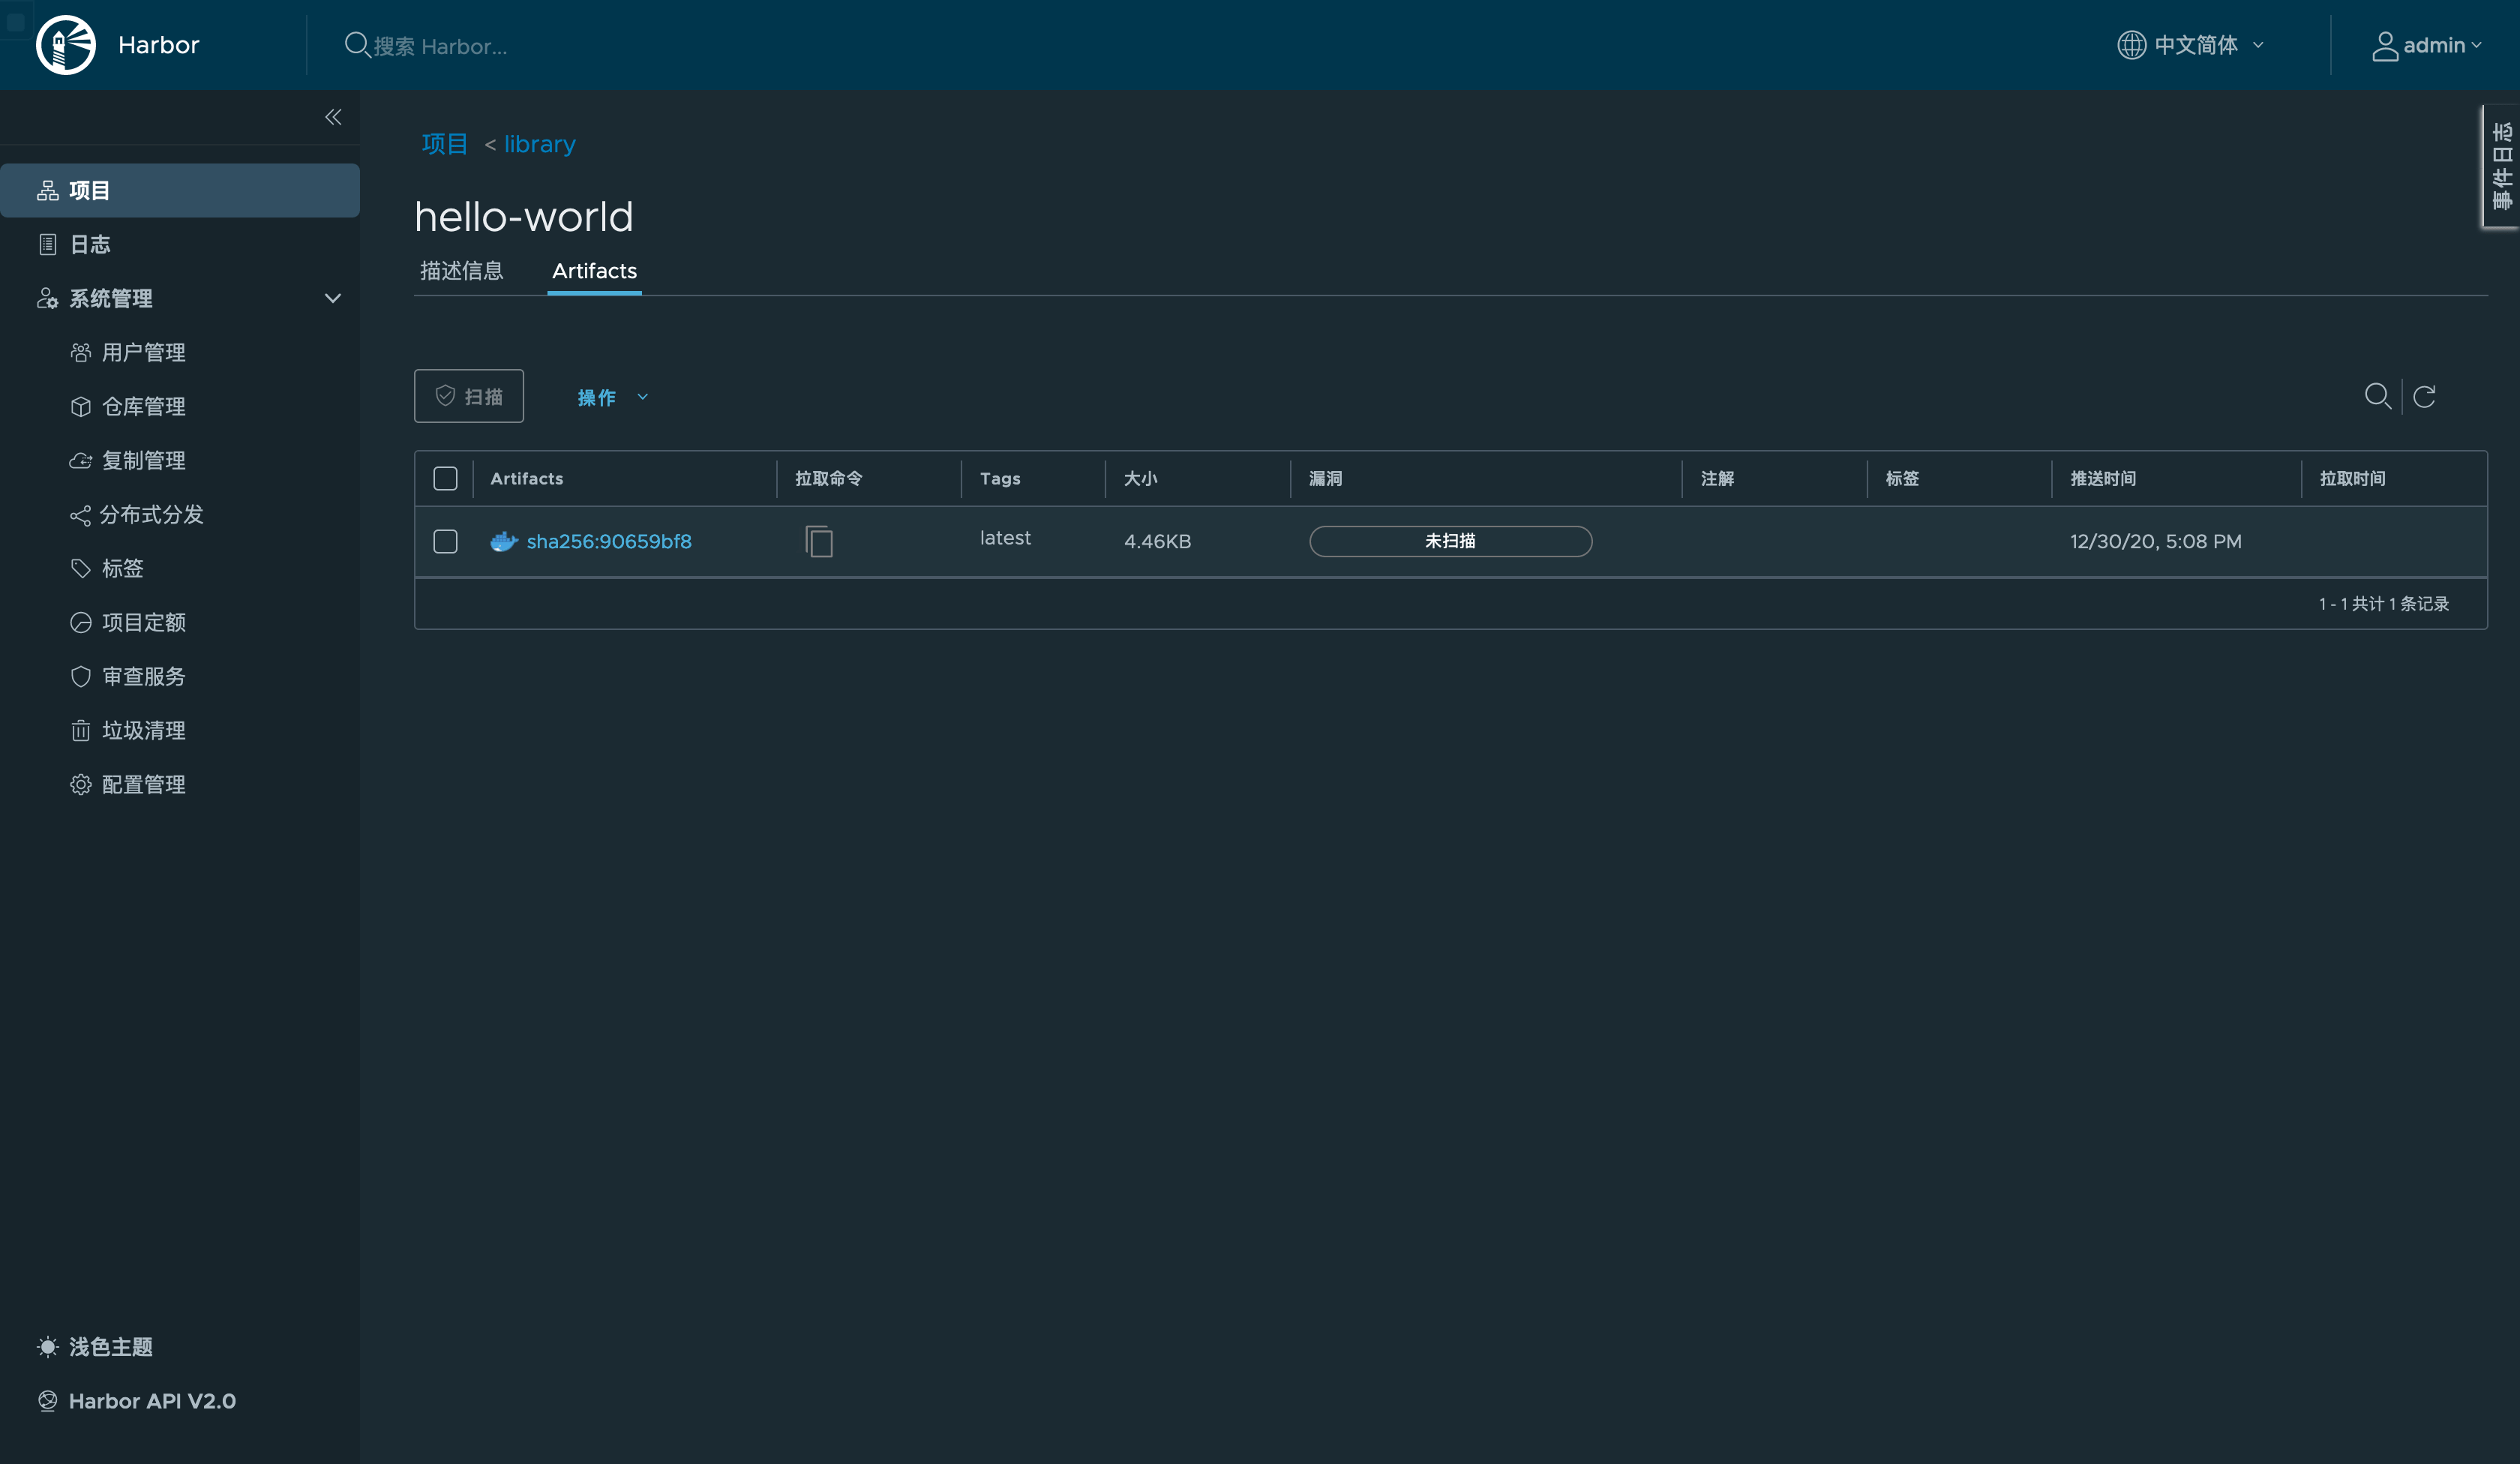Switch to 浅色主题 light theme
Image resolution: width=2520 pixels, height=1464 pixels.
pyautogui.click(x=110, y=1346)
